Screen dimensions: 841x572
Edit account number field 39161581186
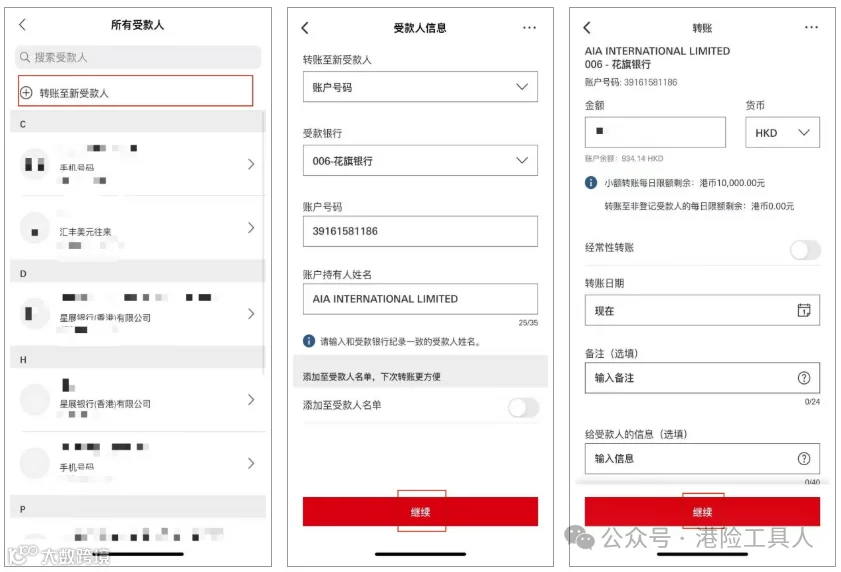(x=420, y=231)
